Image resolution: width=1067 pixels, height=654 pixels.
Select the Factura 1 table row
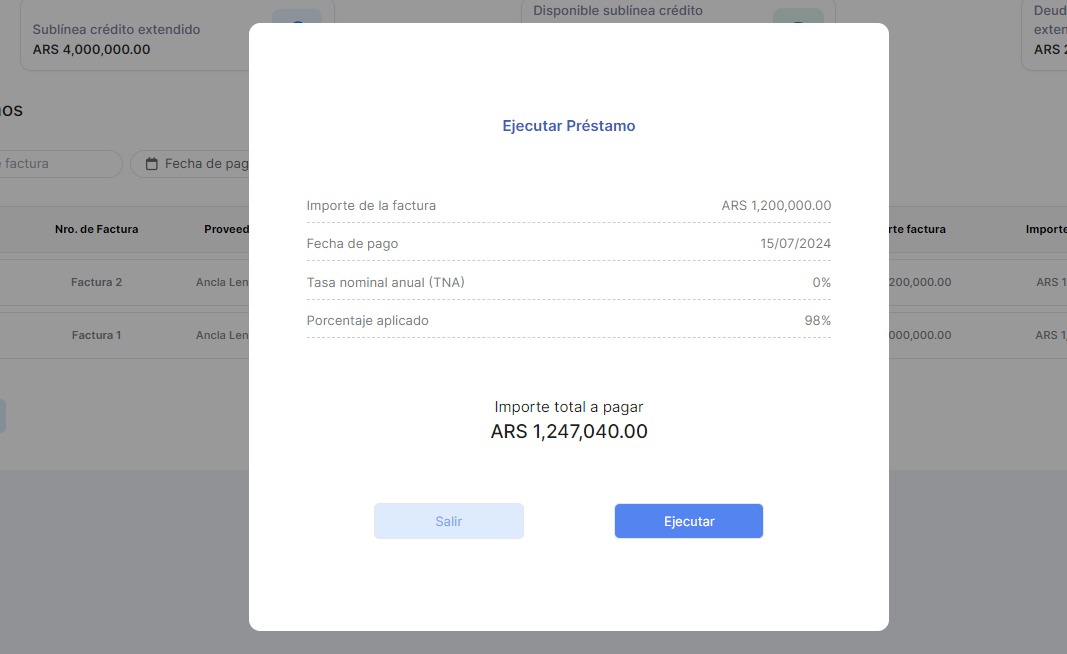pos(96,335)
